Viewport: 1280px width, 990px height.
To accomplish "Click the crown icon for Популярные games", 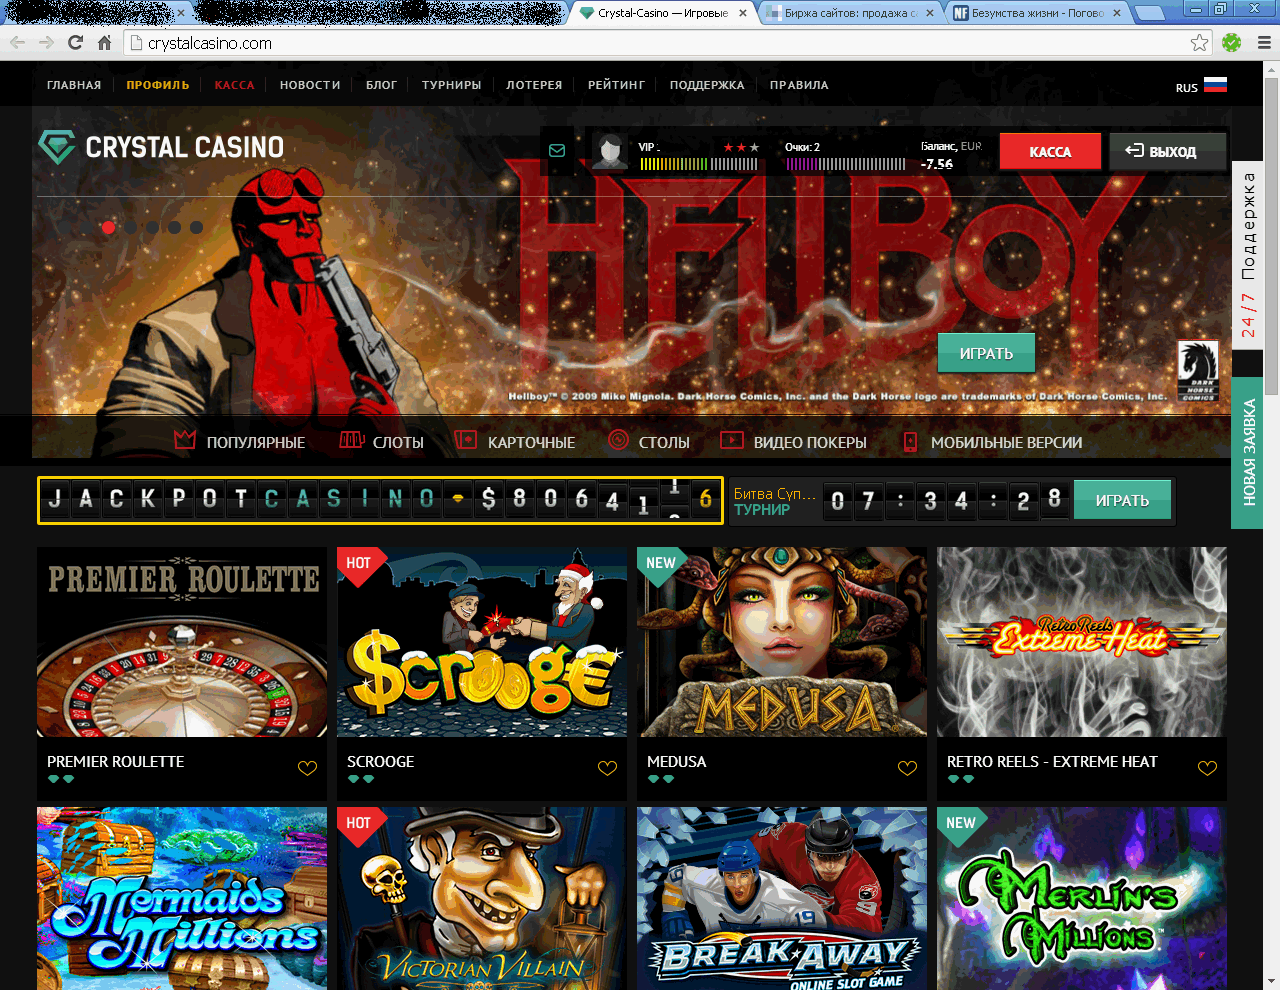I will [185, 440].
